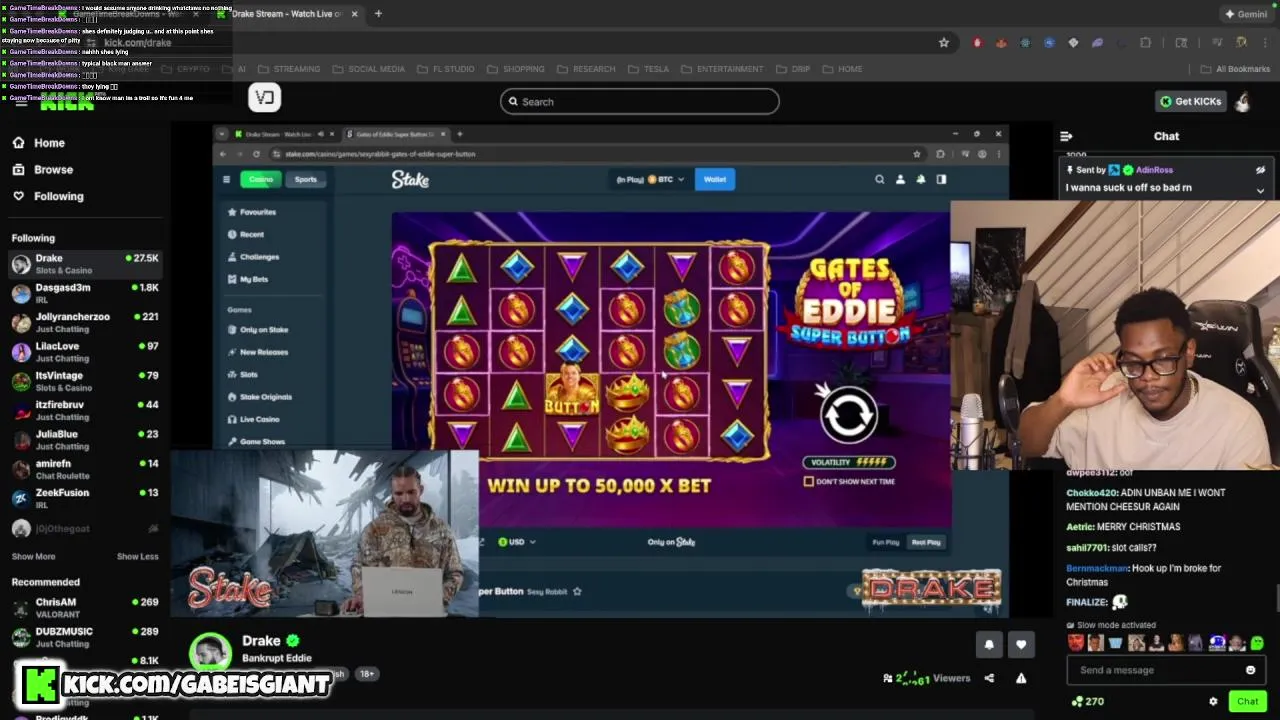Select Dasgasd3m channel in sidebar
The image size is (1280, 720).
(85, 293)
